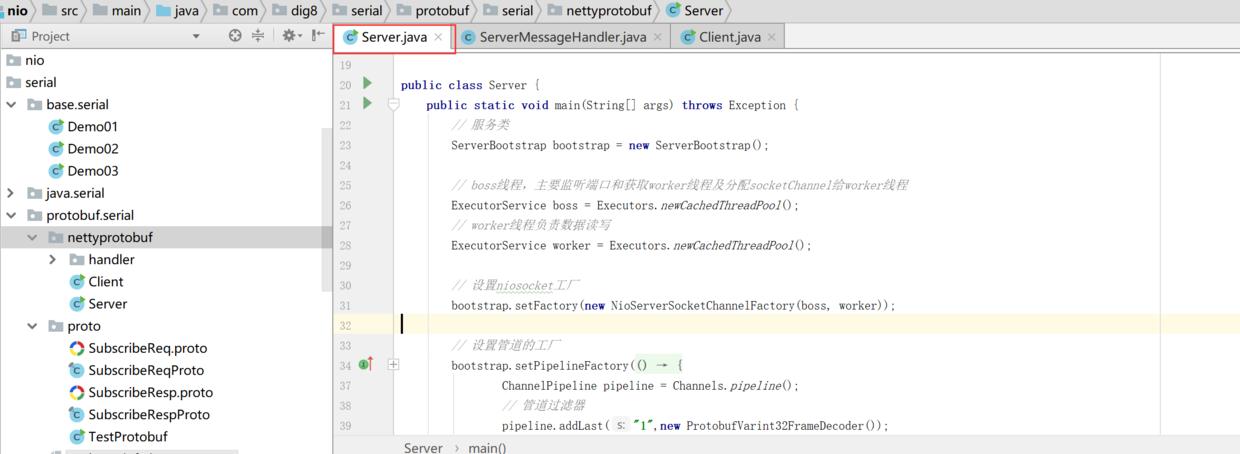Collapse the main method fold marker on line 21
The image size is (1240, 454).
(393, 104)
